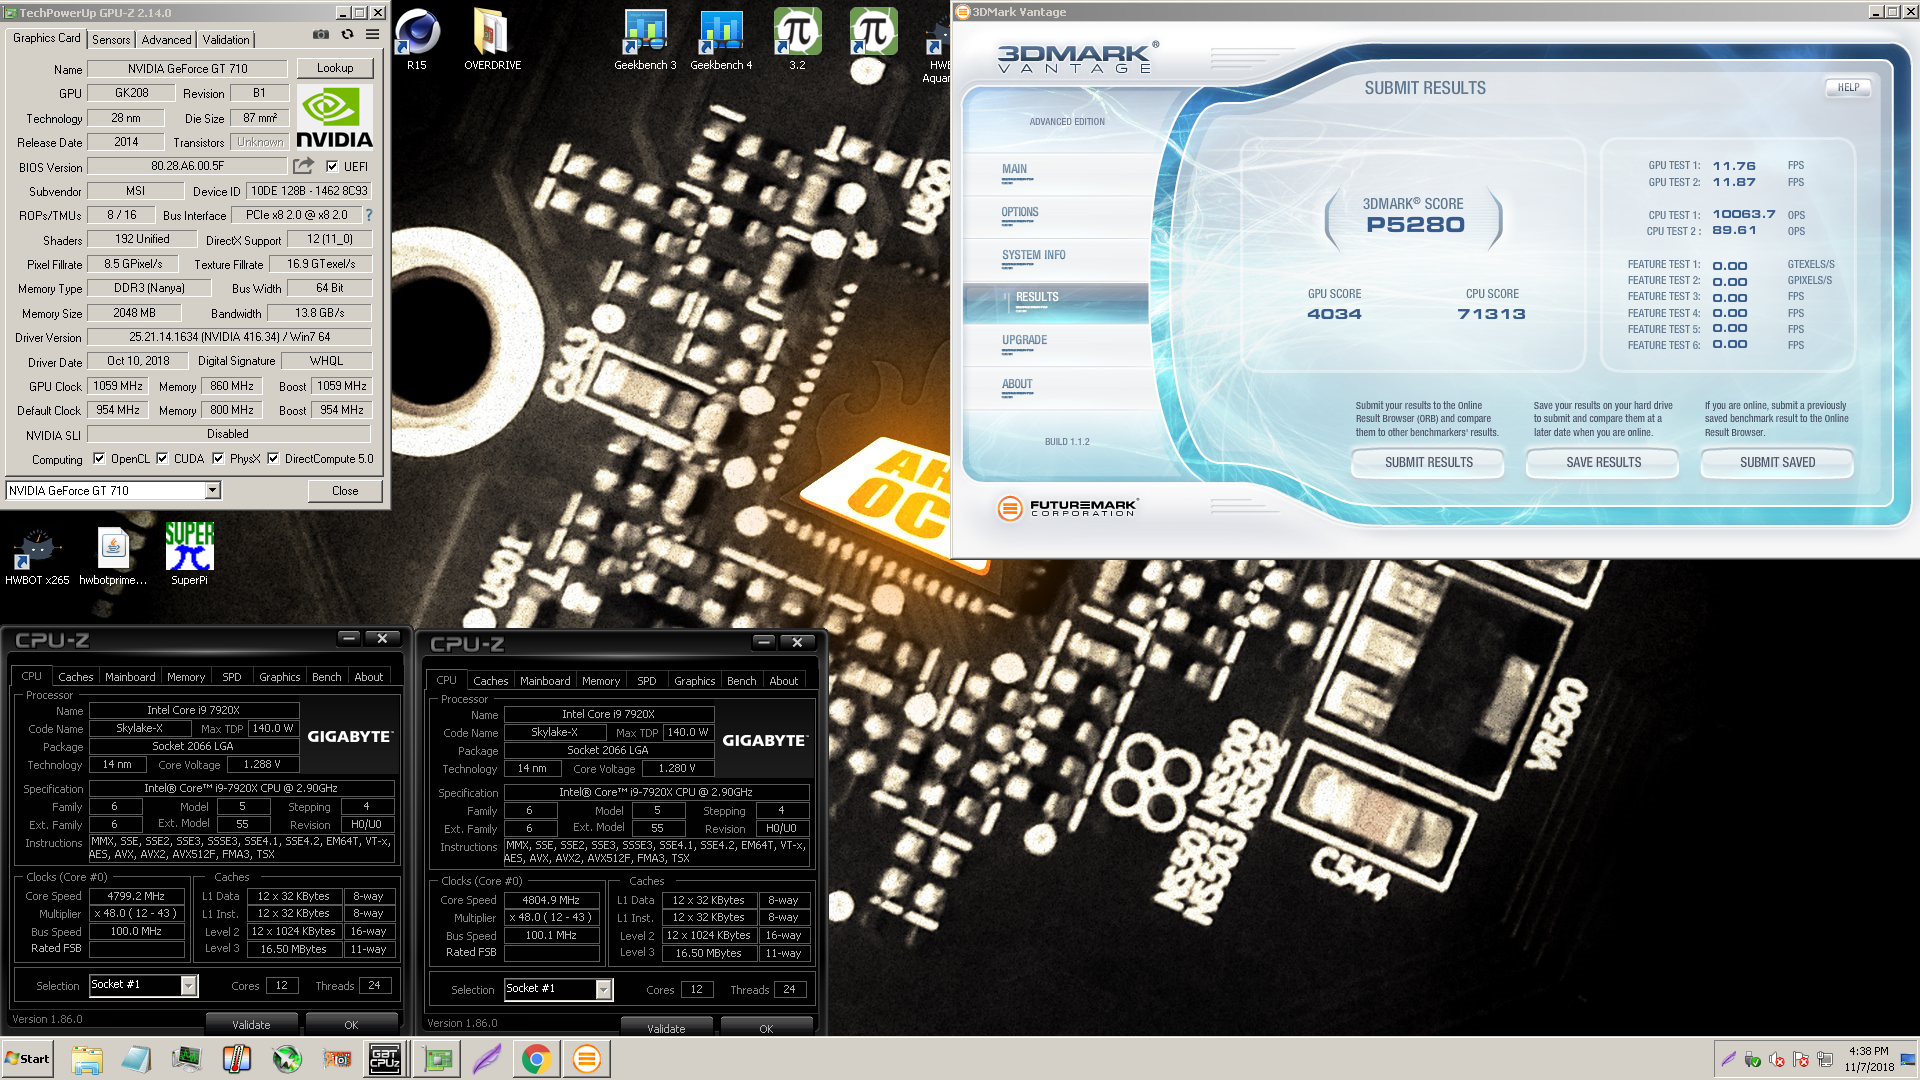Open the GPU-Z hamburger menu icon
Viewport: 1920px width, 1080px height.
click(372, 34)
